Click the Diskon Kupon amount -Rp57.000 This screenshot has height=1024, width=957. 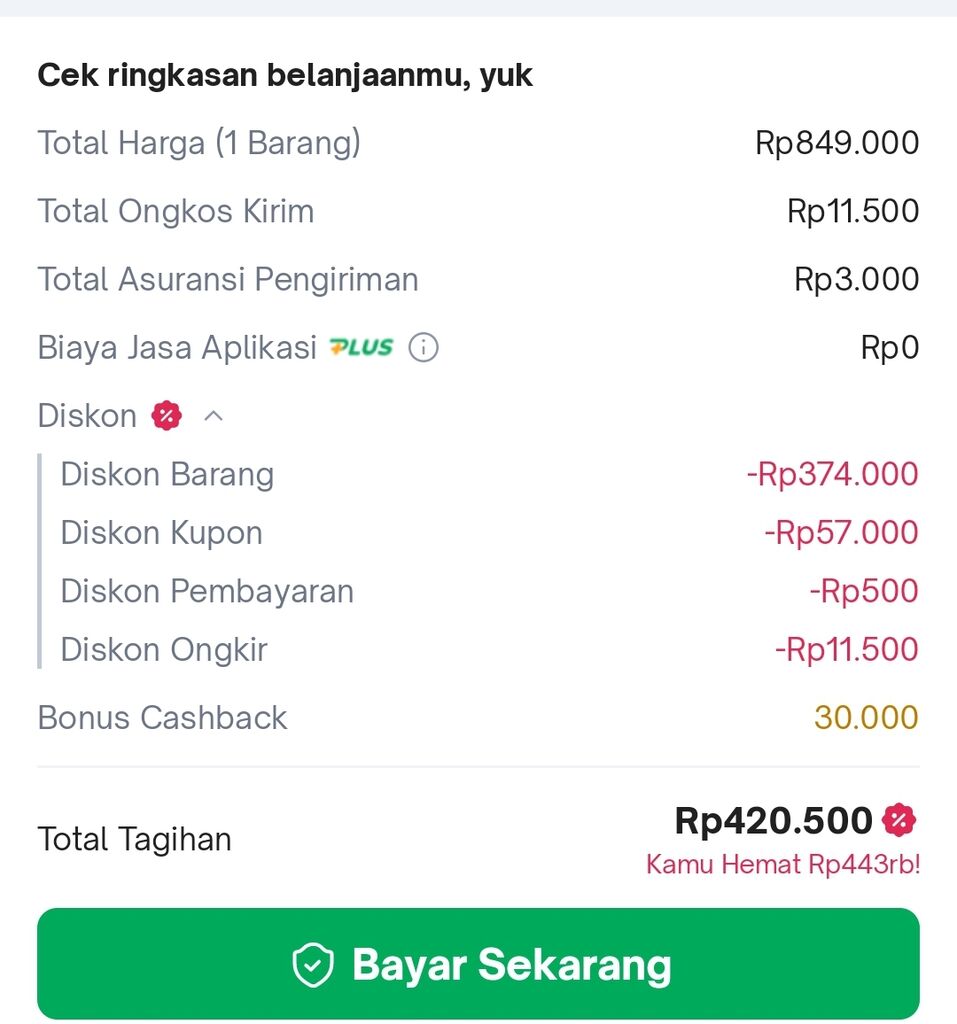841,532
